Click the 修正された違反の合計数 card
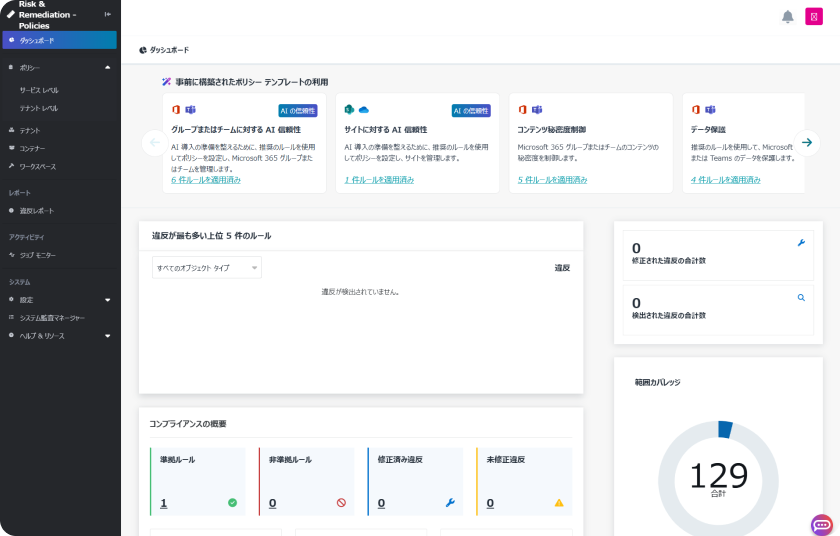This screenshot has height=536, width=840. (718, 255)
